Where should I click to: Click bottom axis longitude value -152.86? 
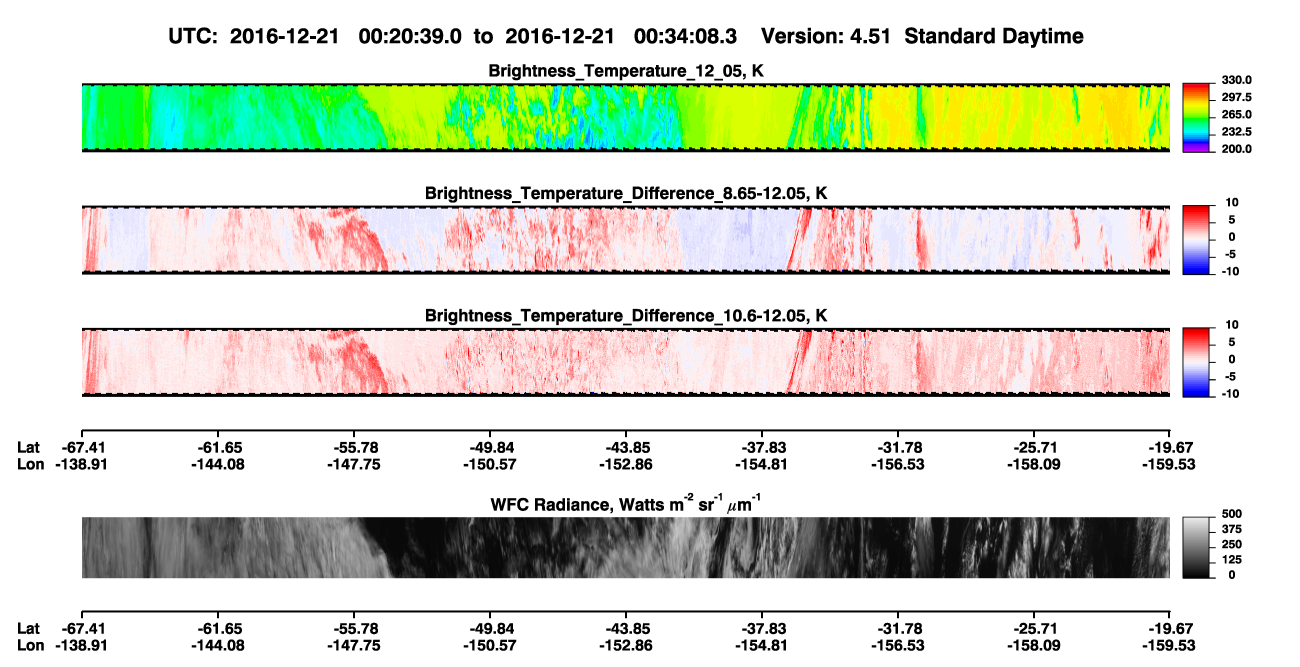(x=626, y=646)
